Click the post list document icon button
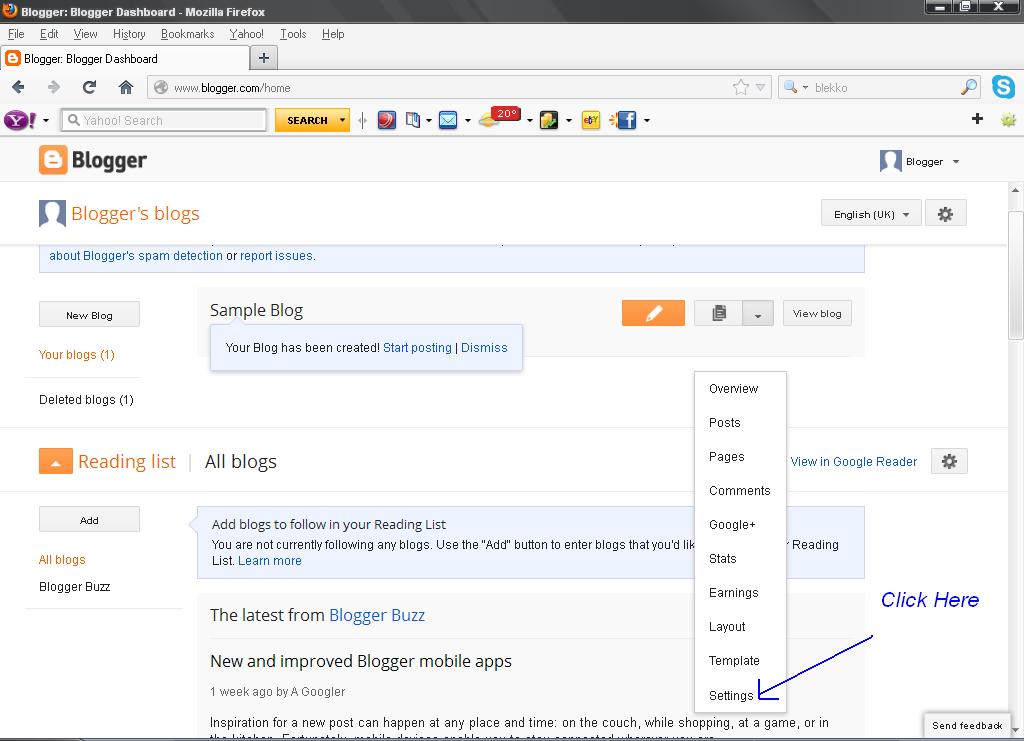Image resolution: width=1026 pixels, height=741 pixels. 718,314
